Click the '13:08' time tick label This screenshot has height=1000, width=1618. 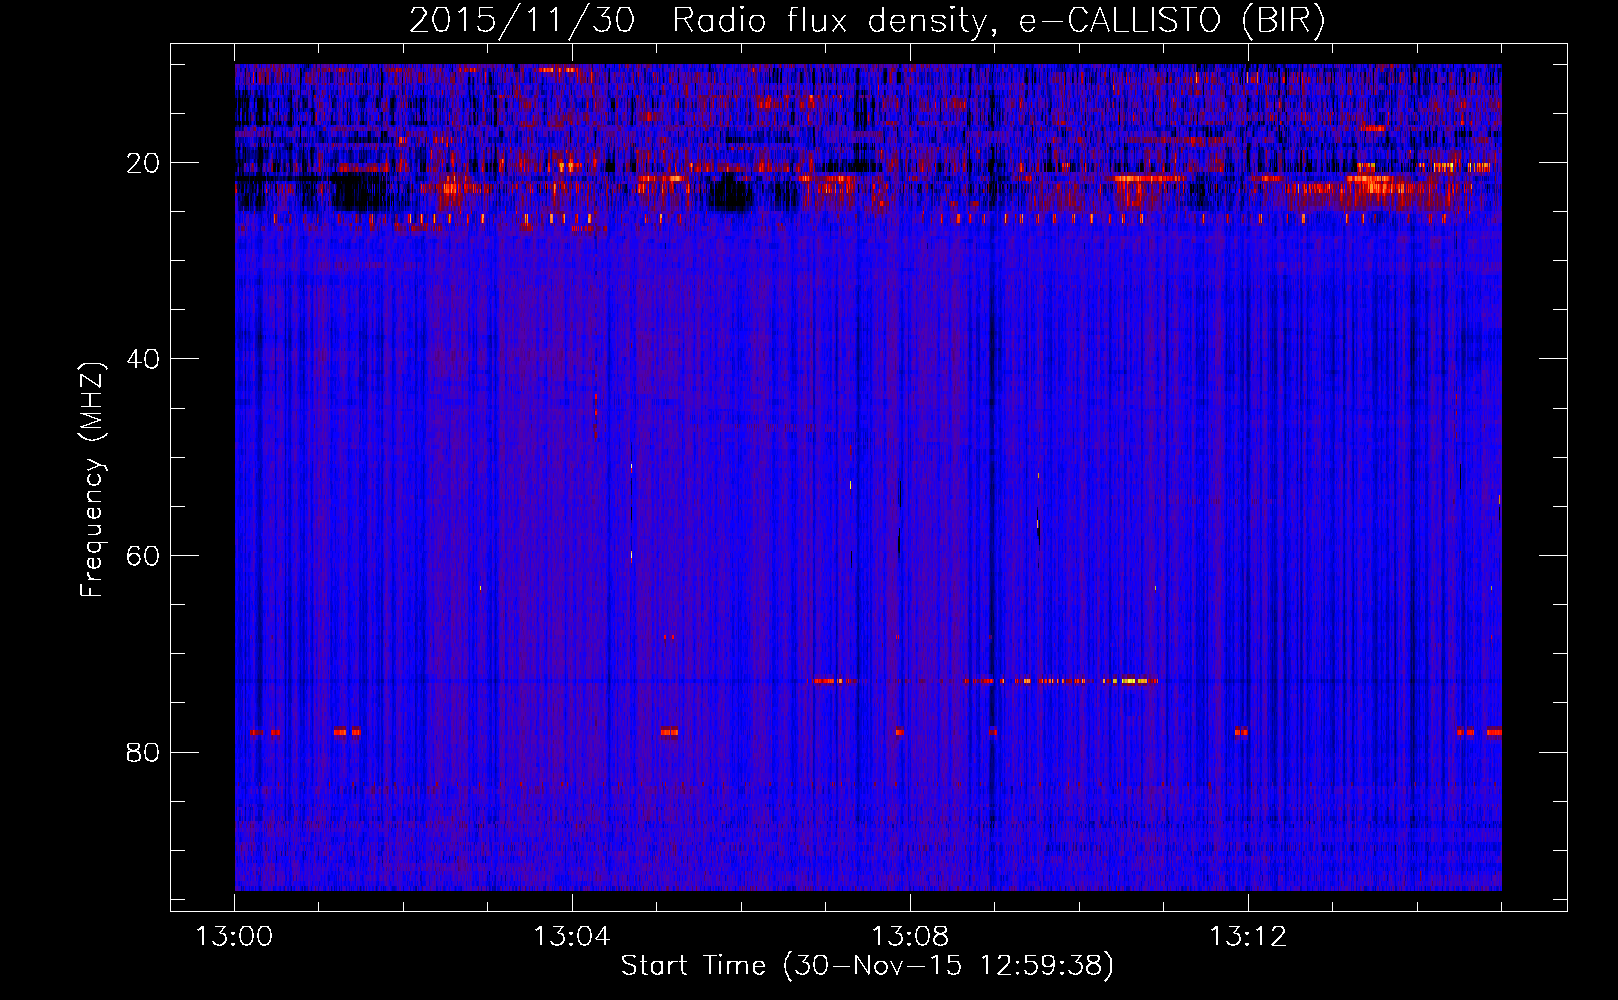coord(910,937)
